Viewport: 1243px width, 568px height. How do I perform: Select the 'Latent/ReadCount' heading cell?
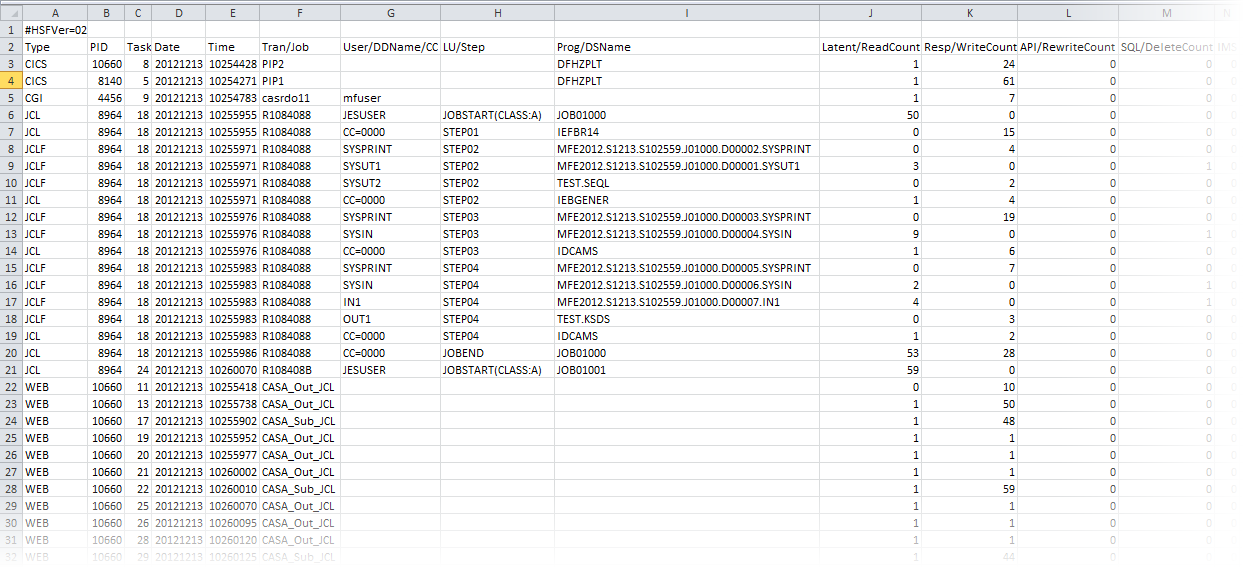pos(870,47)
